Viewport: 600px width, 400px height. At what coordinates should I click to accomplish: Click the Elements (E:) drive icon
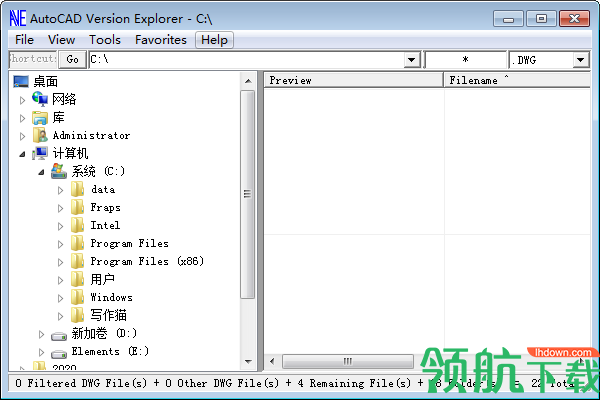click(x=59, y=354)
